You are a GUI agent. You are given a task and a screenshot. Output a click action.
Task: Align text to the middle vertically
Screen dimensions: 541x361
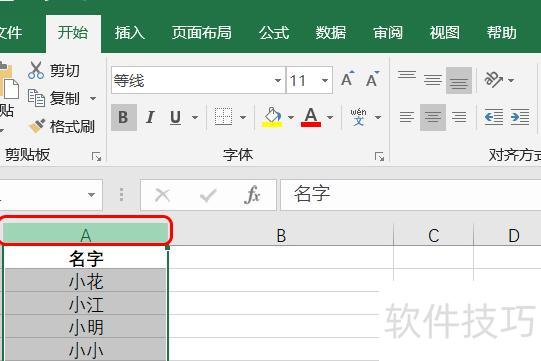click(433, 80)
